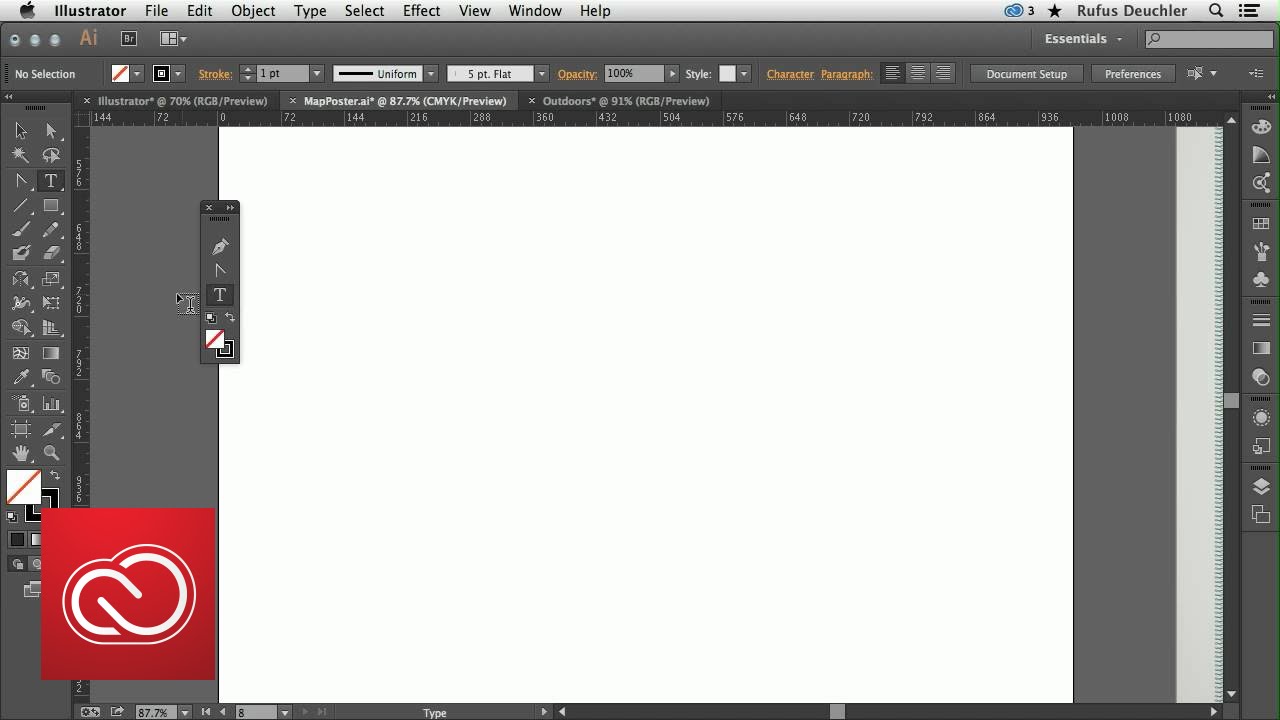Select the Eyedropper tool
The height and width of the screenshot is (720, 1280).
(x=21, y=377)
